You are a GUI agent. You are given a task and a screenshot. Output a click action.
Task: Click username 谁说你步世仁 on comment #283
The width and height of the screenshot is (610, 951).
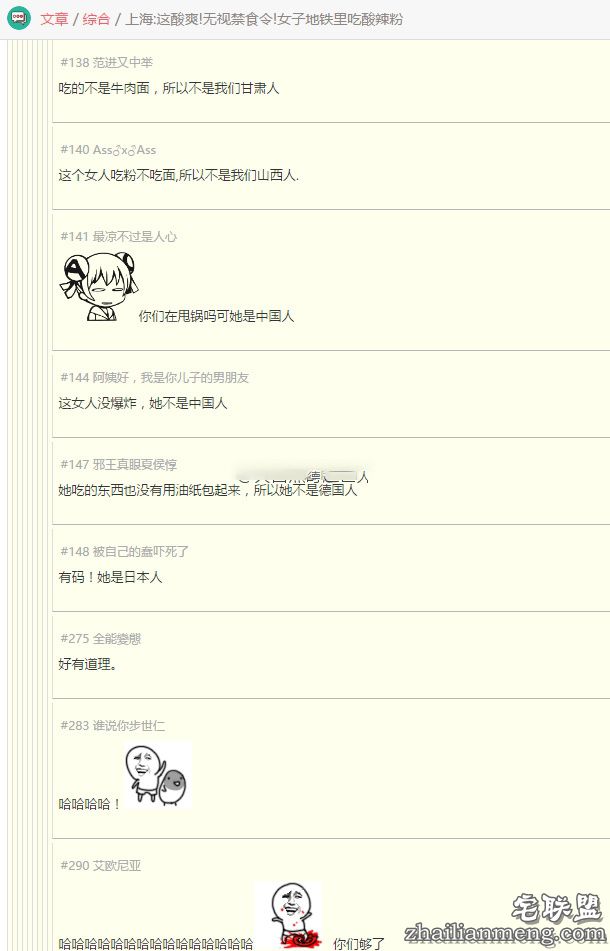coord(129,725)
